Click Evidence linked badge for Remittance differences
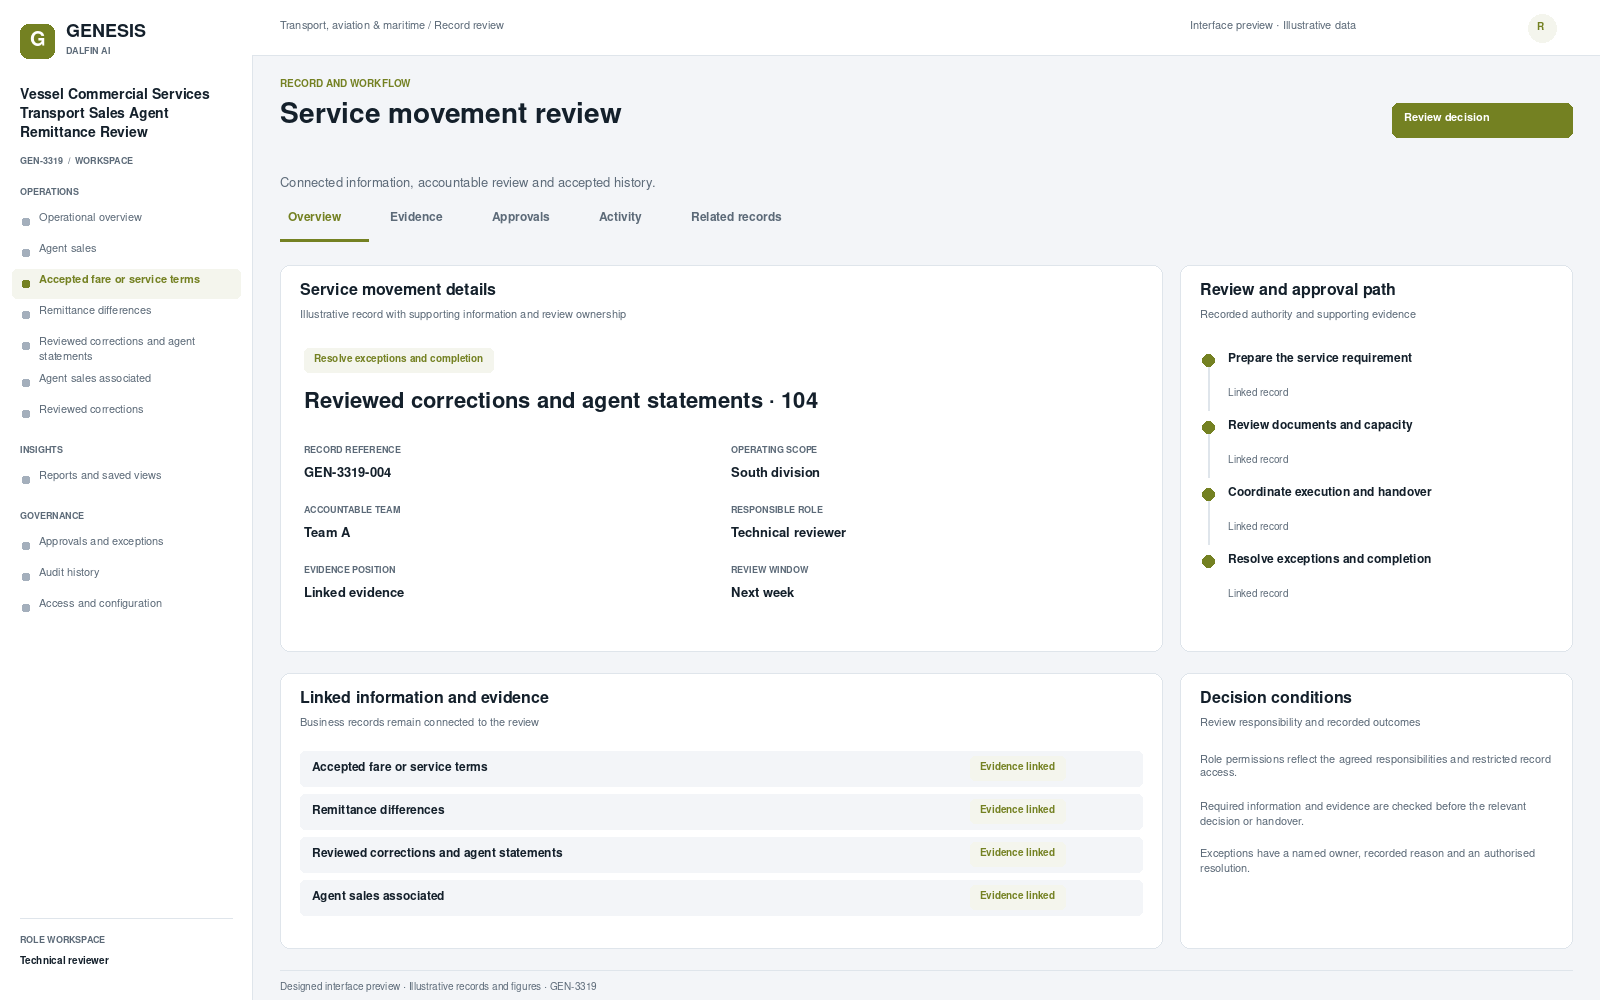The image size is (1600, 1000). [x=1017, y=810]
